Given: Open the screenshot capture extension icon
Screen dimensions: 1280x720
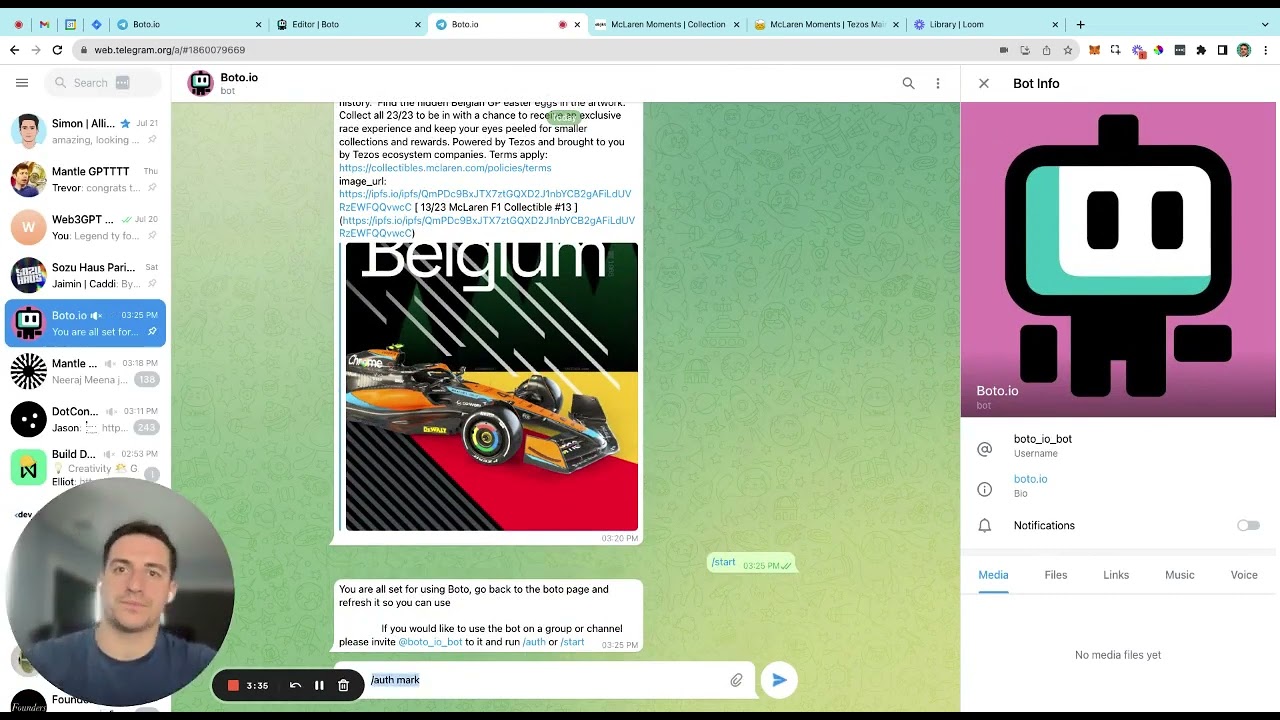Looking at the screenshot, I should point(1116,50).
